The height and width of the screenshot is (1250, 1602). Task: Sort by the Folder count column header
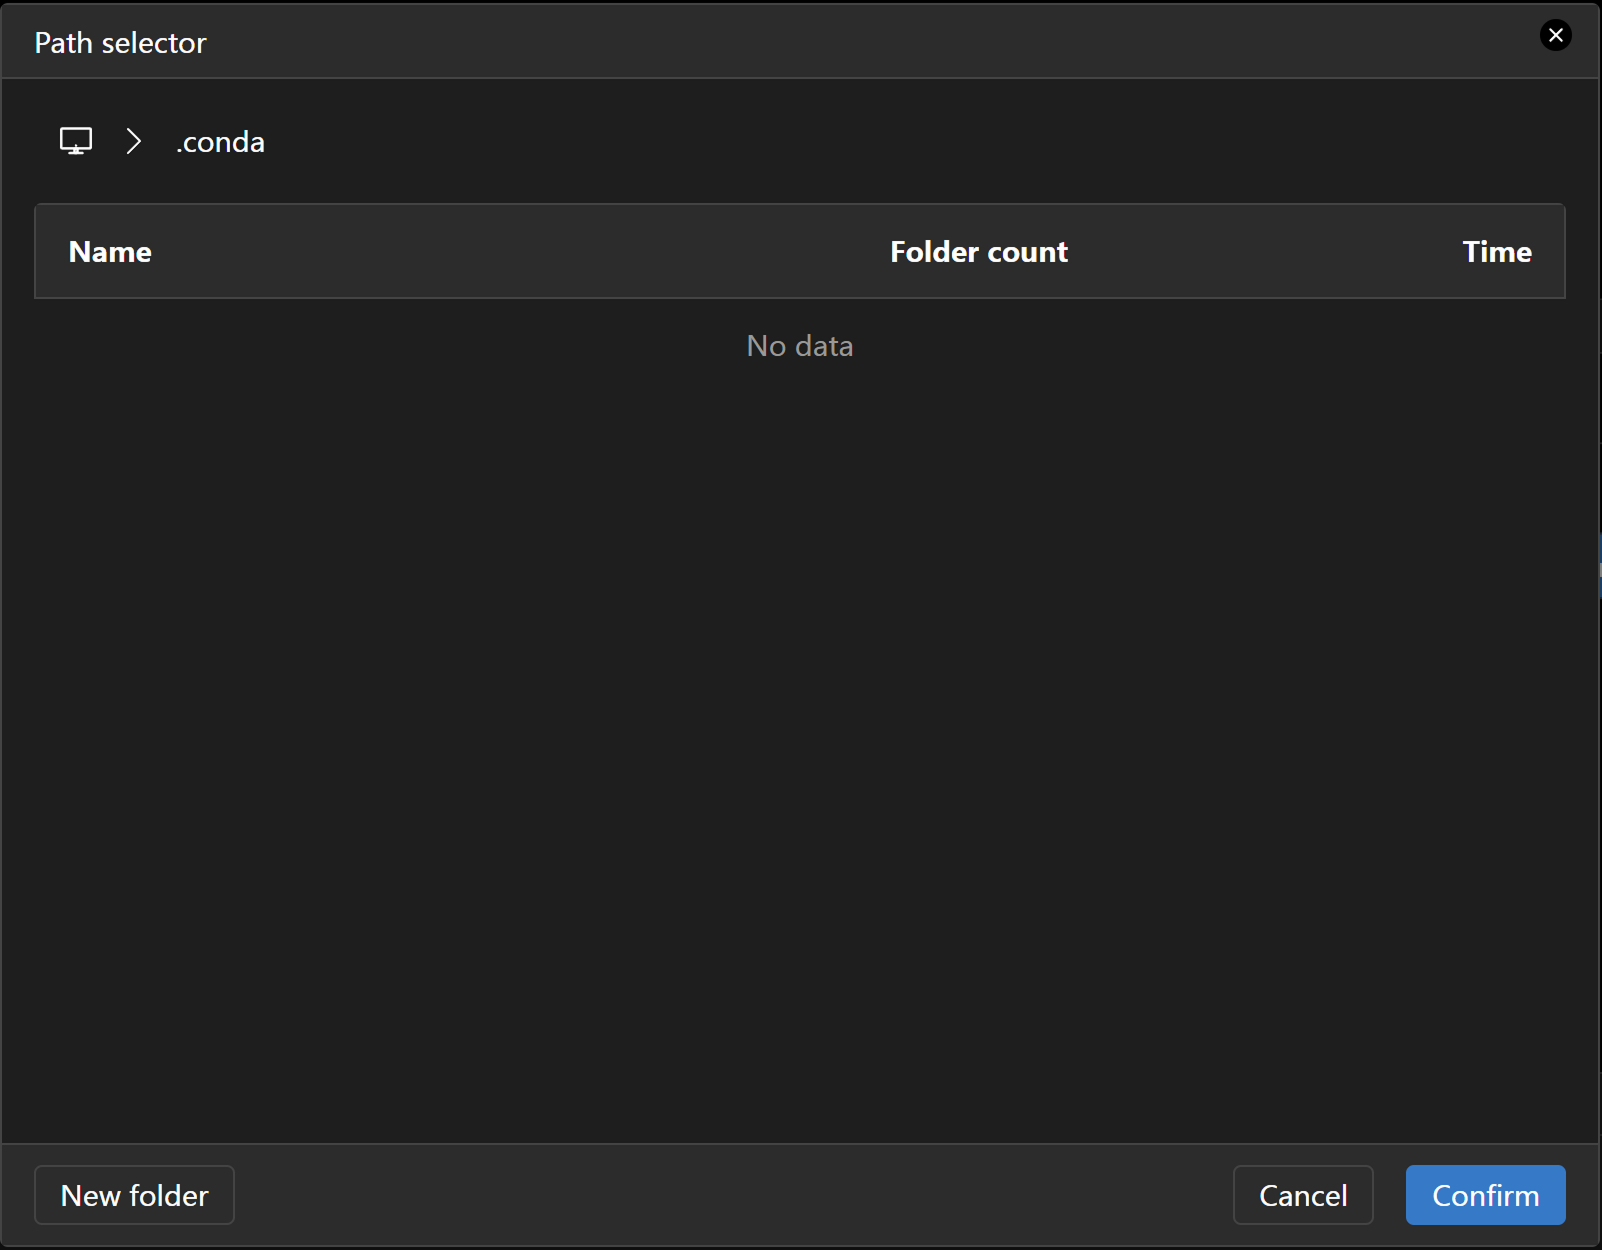pyautogui.click(x=978, y=252)
